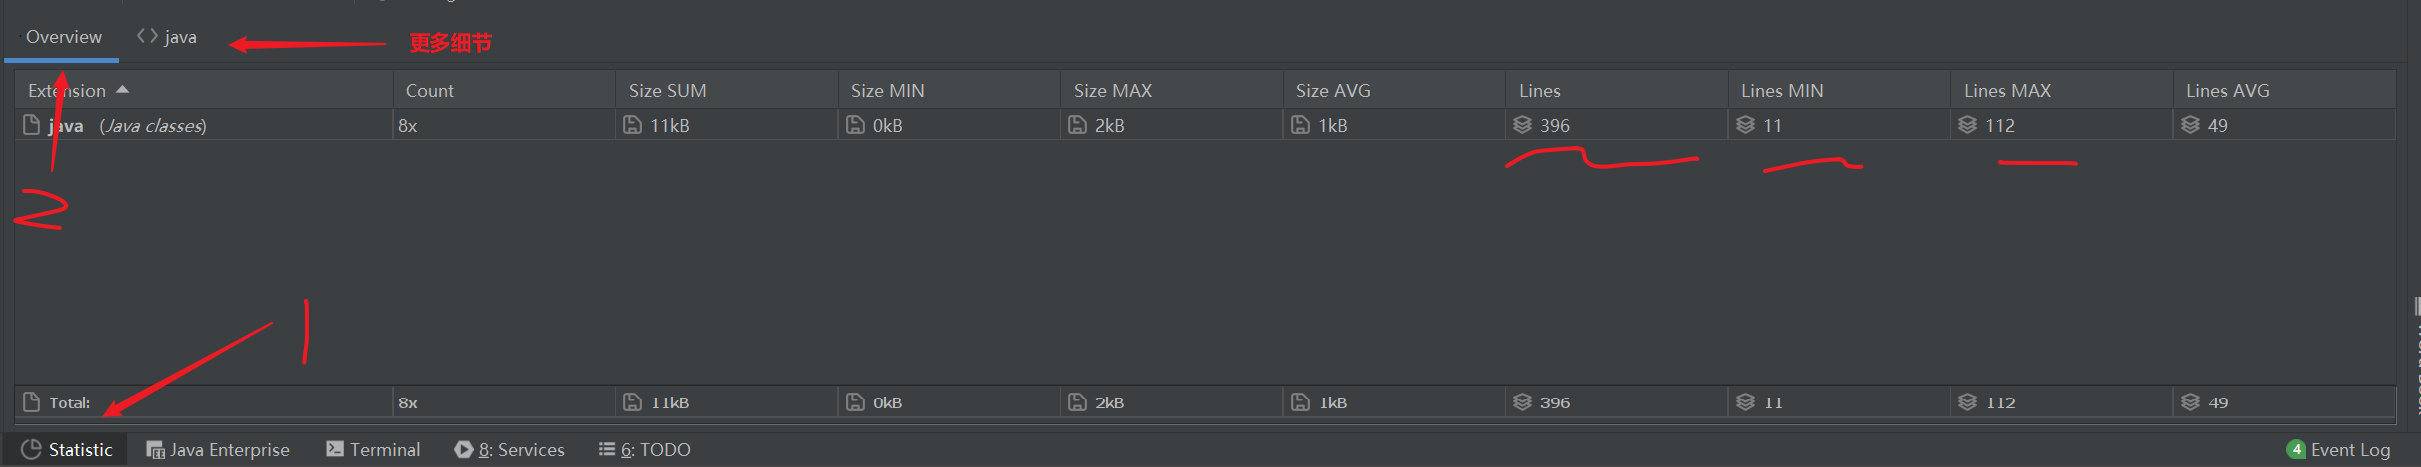This screenshot has height=467, width=2421.
Task: Click the Total row file icon
Action: point(31,402)
